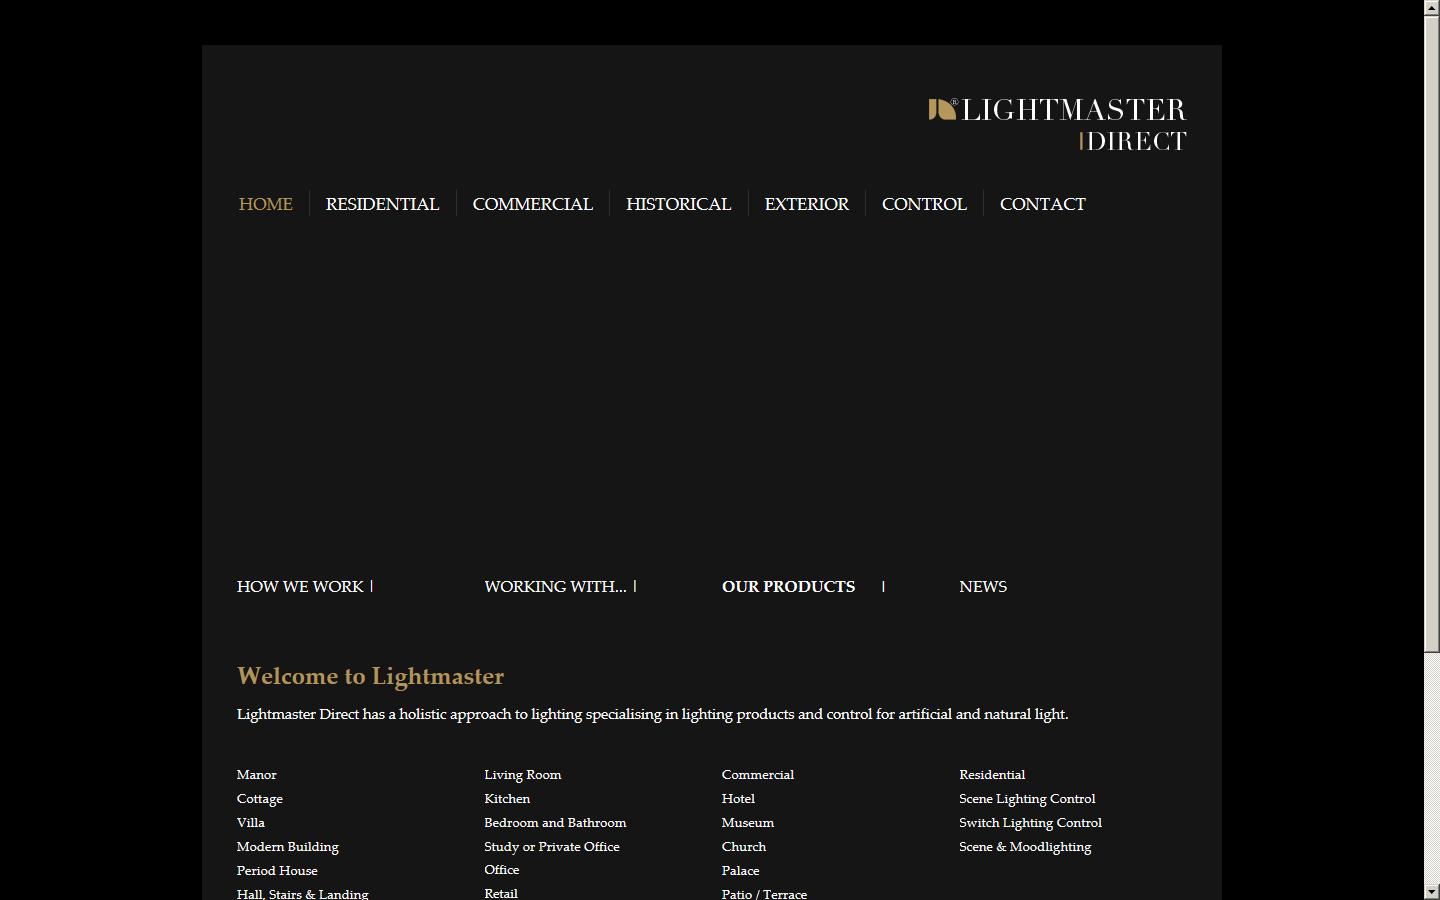Select the HISTORICAL menu item
Screen dimensions: 1440x900
click(x=678, y=204)
